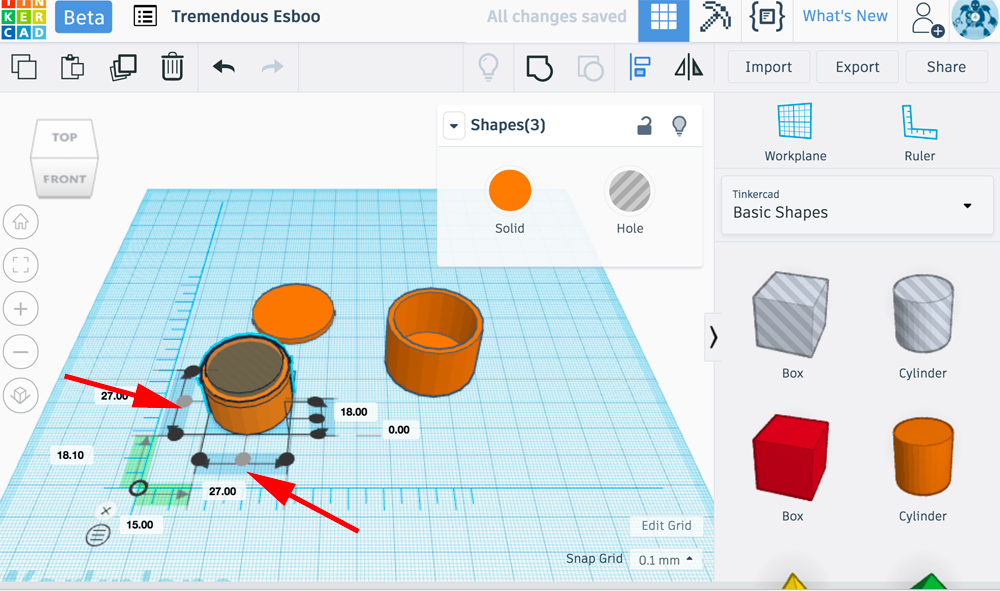
Task: Pick the orange Cylinder shape
Action: click(x=923, y=456)
